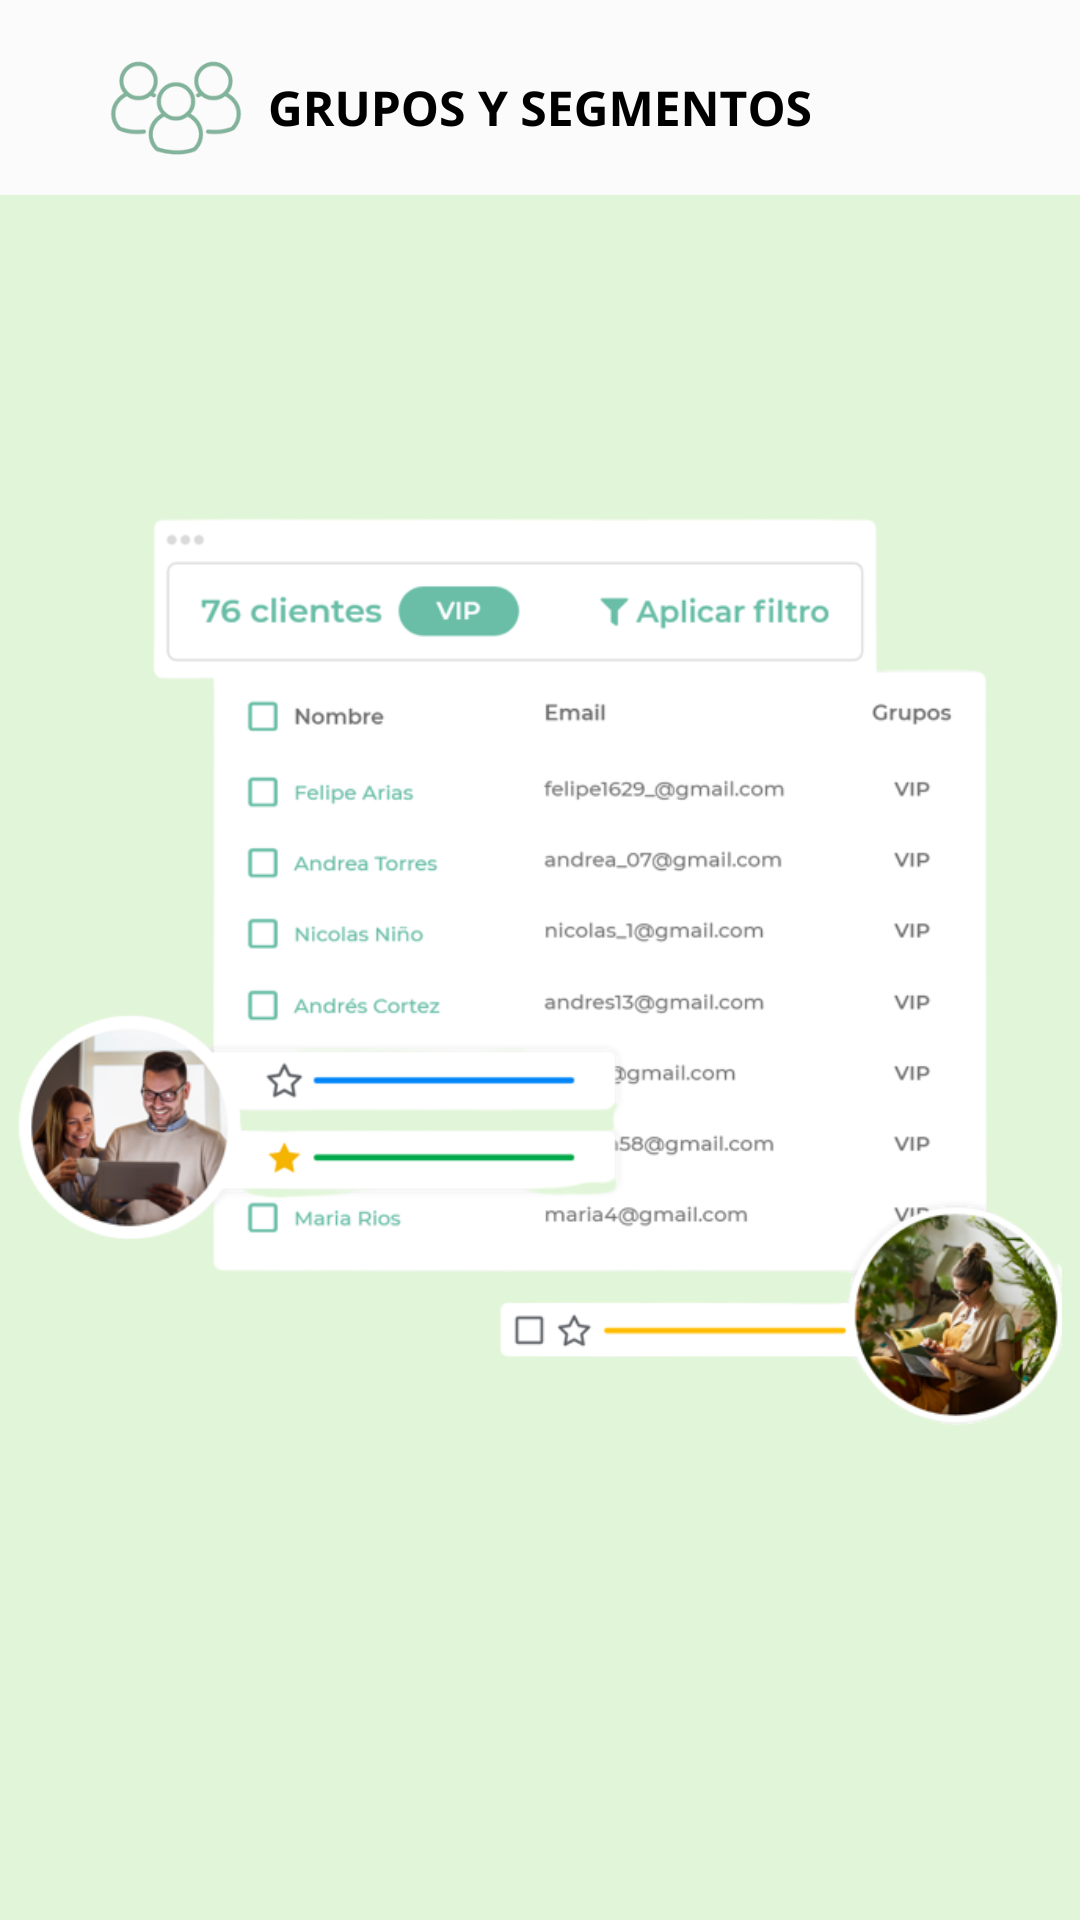Open the Andrés Cortez client link
This screenshot has height=1920, width=1080.
click(367, 1006)
